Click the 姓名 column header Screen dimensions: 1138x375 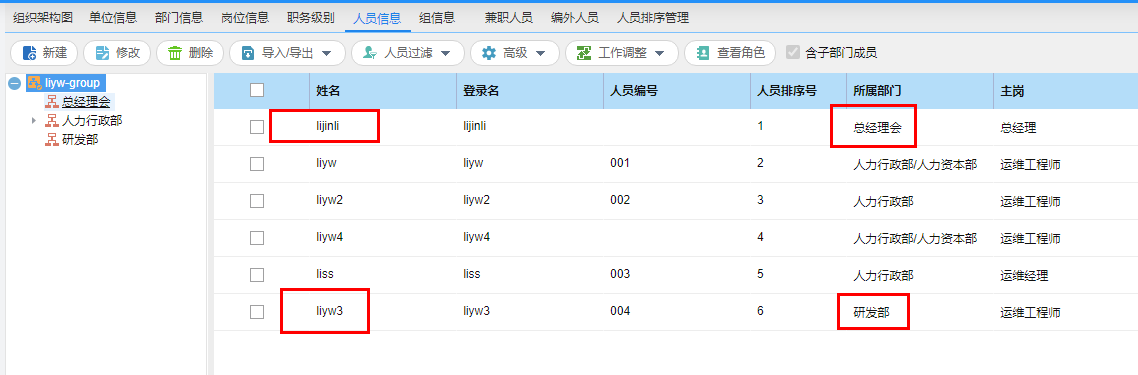[328, 91]
